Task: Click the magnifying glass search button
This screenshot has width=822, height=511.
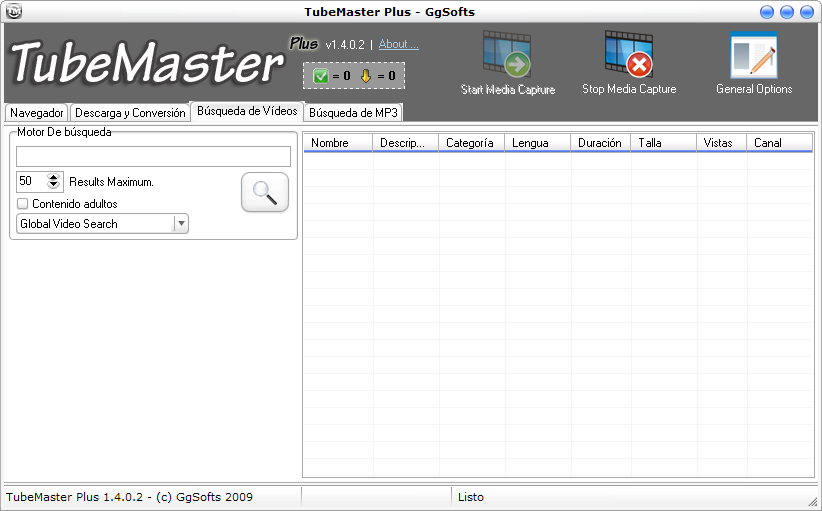Action: pos(265,193)
